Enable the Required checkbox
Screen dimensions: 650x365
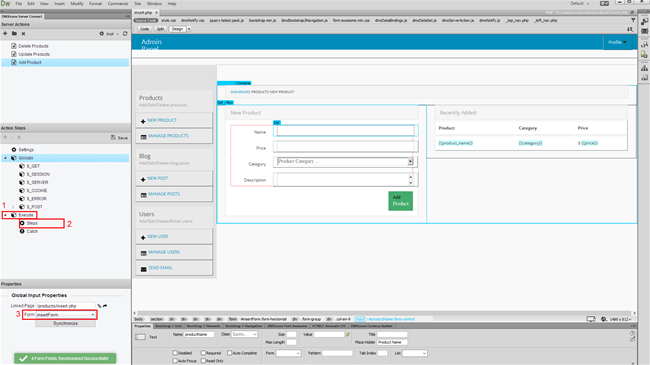click(x=204, y=353)
